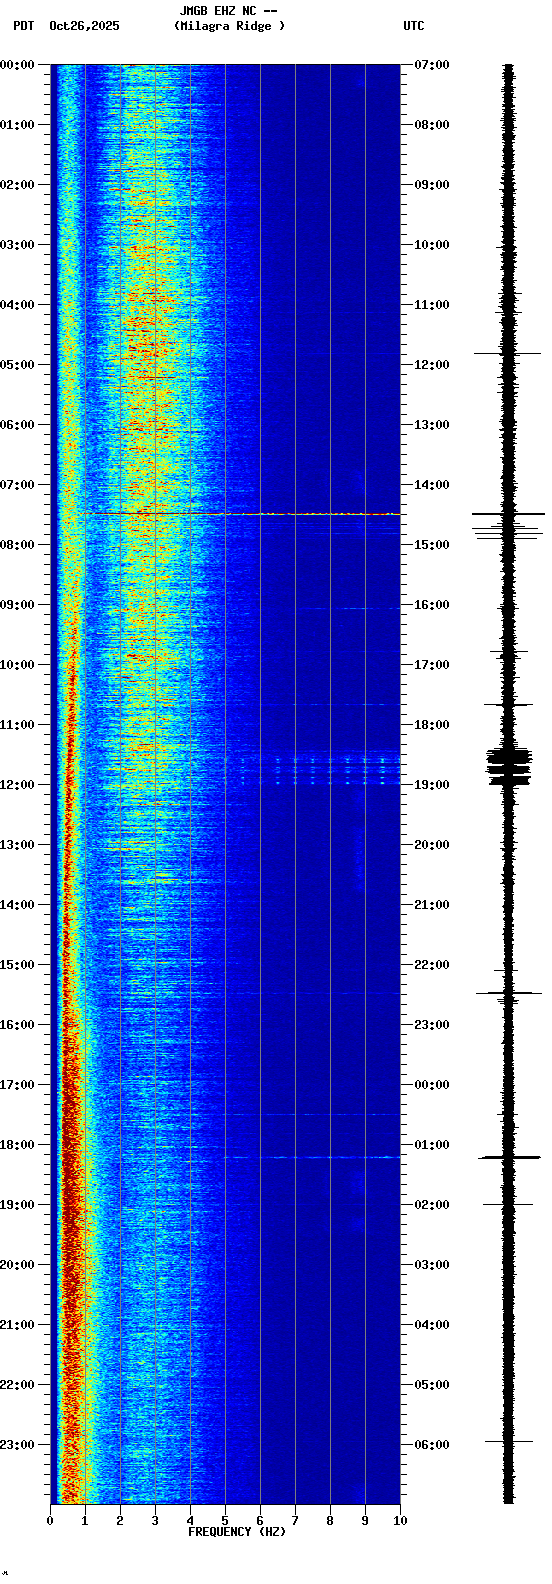This screenshot has height=1584, width=552.
Task: Click the PDT '11:00' time label
Action: click(x=17, y=725)
